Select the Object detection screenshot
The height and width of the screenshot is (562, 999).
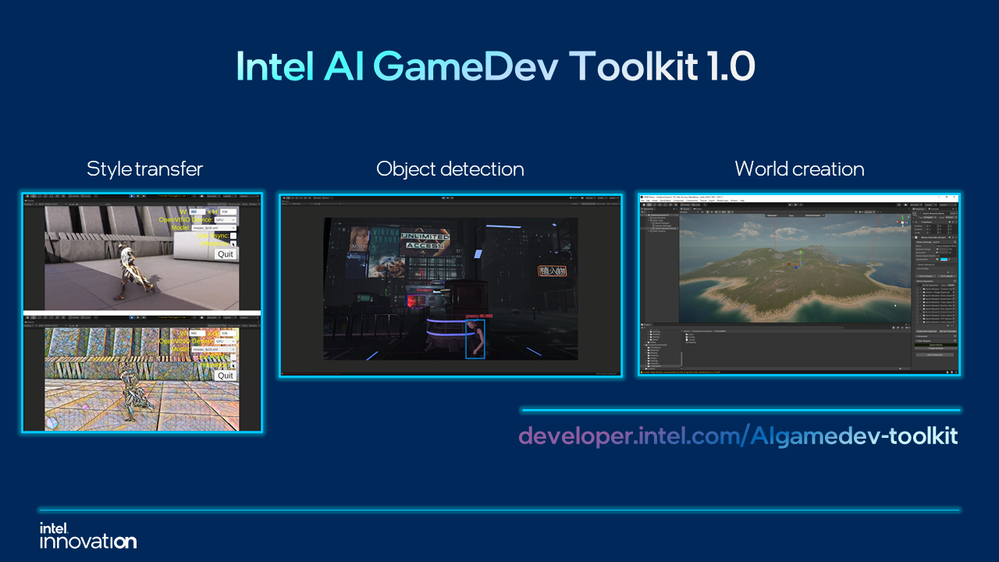point(450,285)
